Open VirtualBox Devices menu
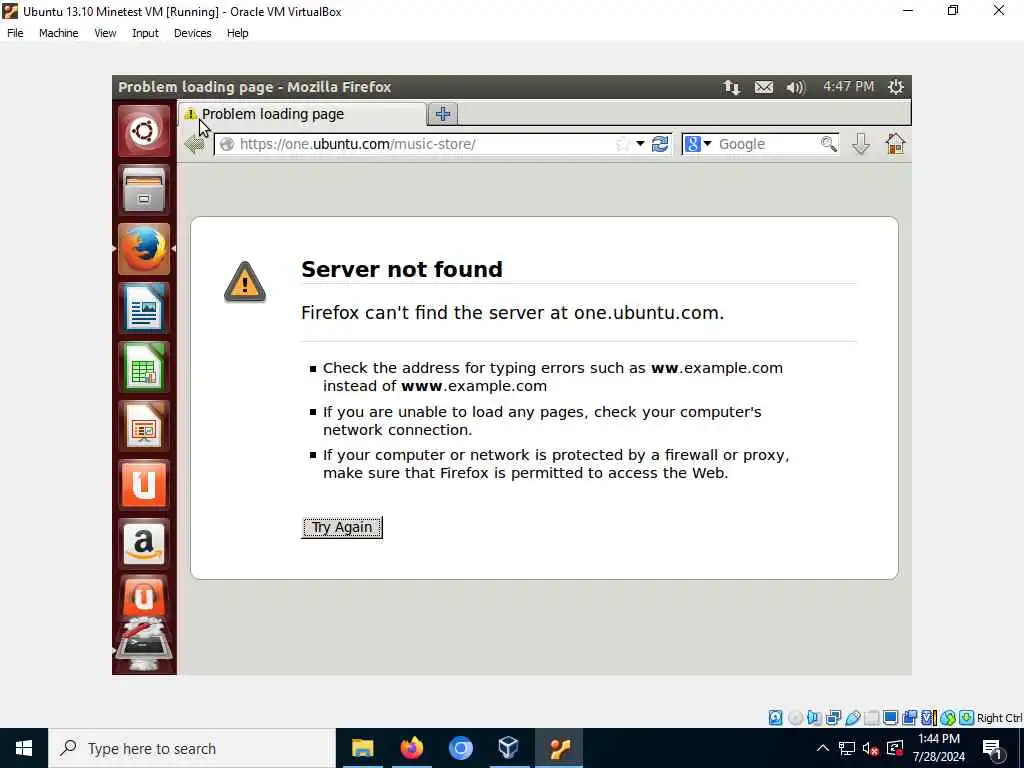 pyautogui.click(x=193, y=33)
